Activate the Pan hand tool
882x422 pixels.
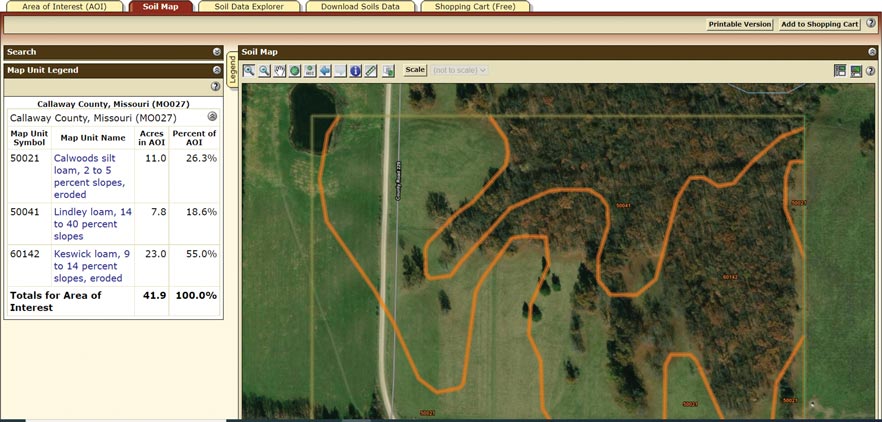279,71
